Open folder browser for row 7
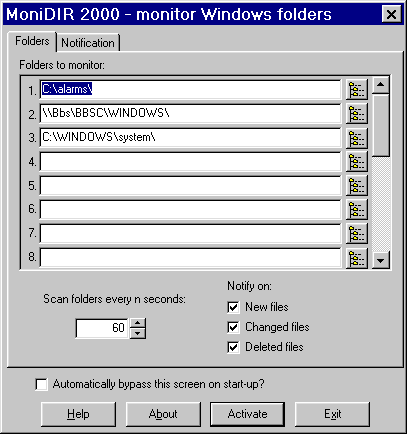Viewport: 407px width, 434px height. [x=357, y=233]
